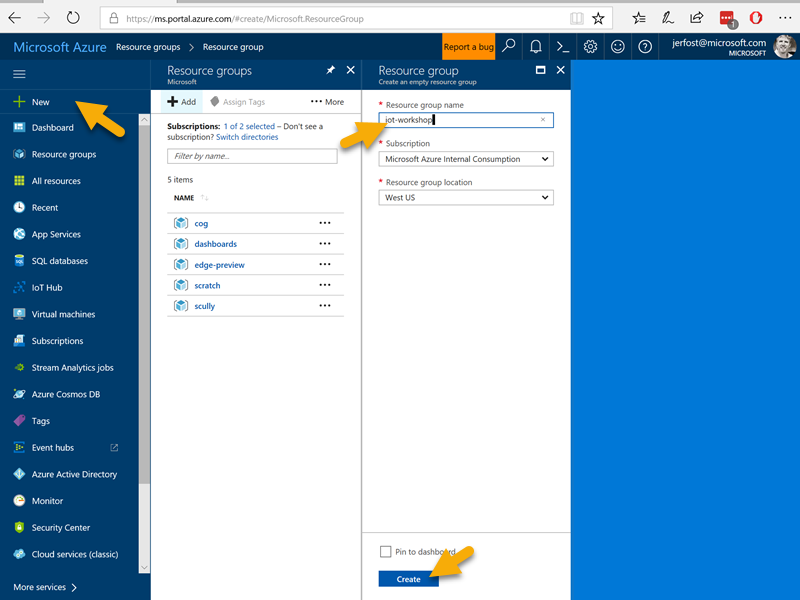Open the More commands menu
This screenshot has width=800, height=600.
(328, 102)
